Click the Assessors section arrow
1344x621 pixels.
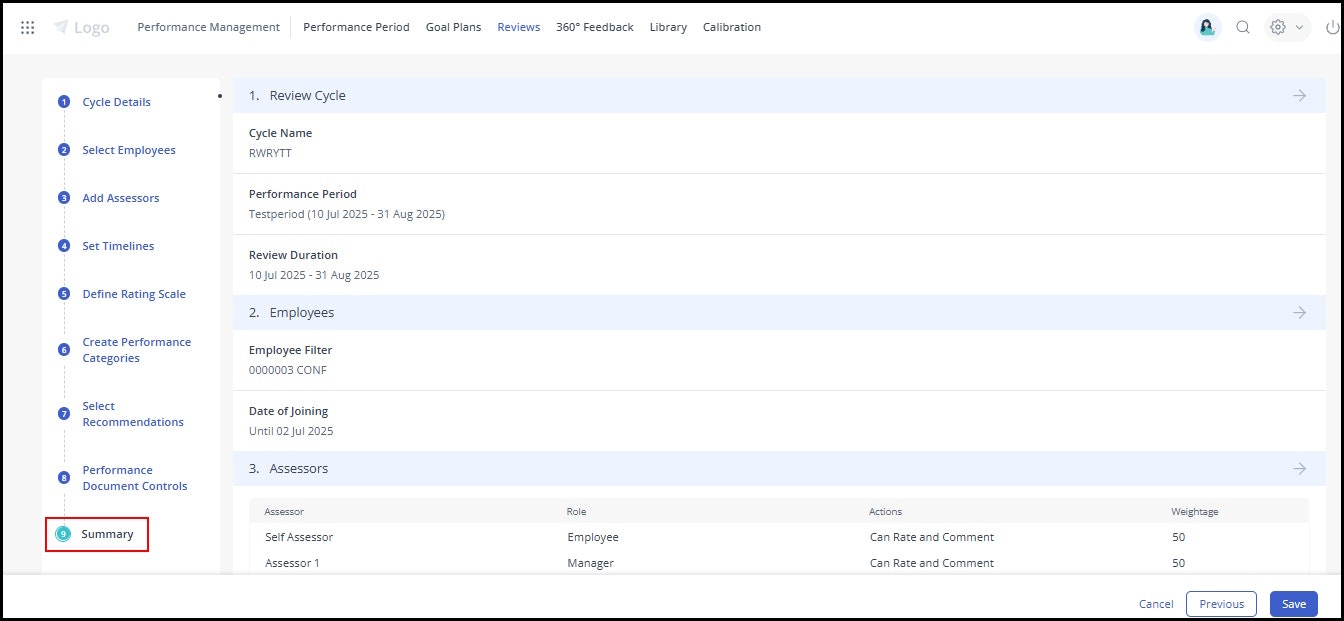1299,469
